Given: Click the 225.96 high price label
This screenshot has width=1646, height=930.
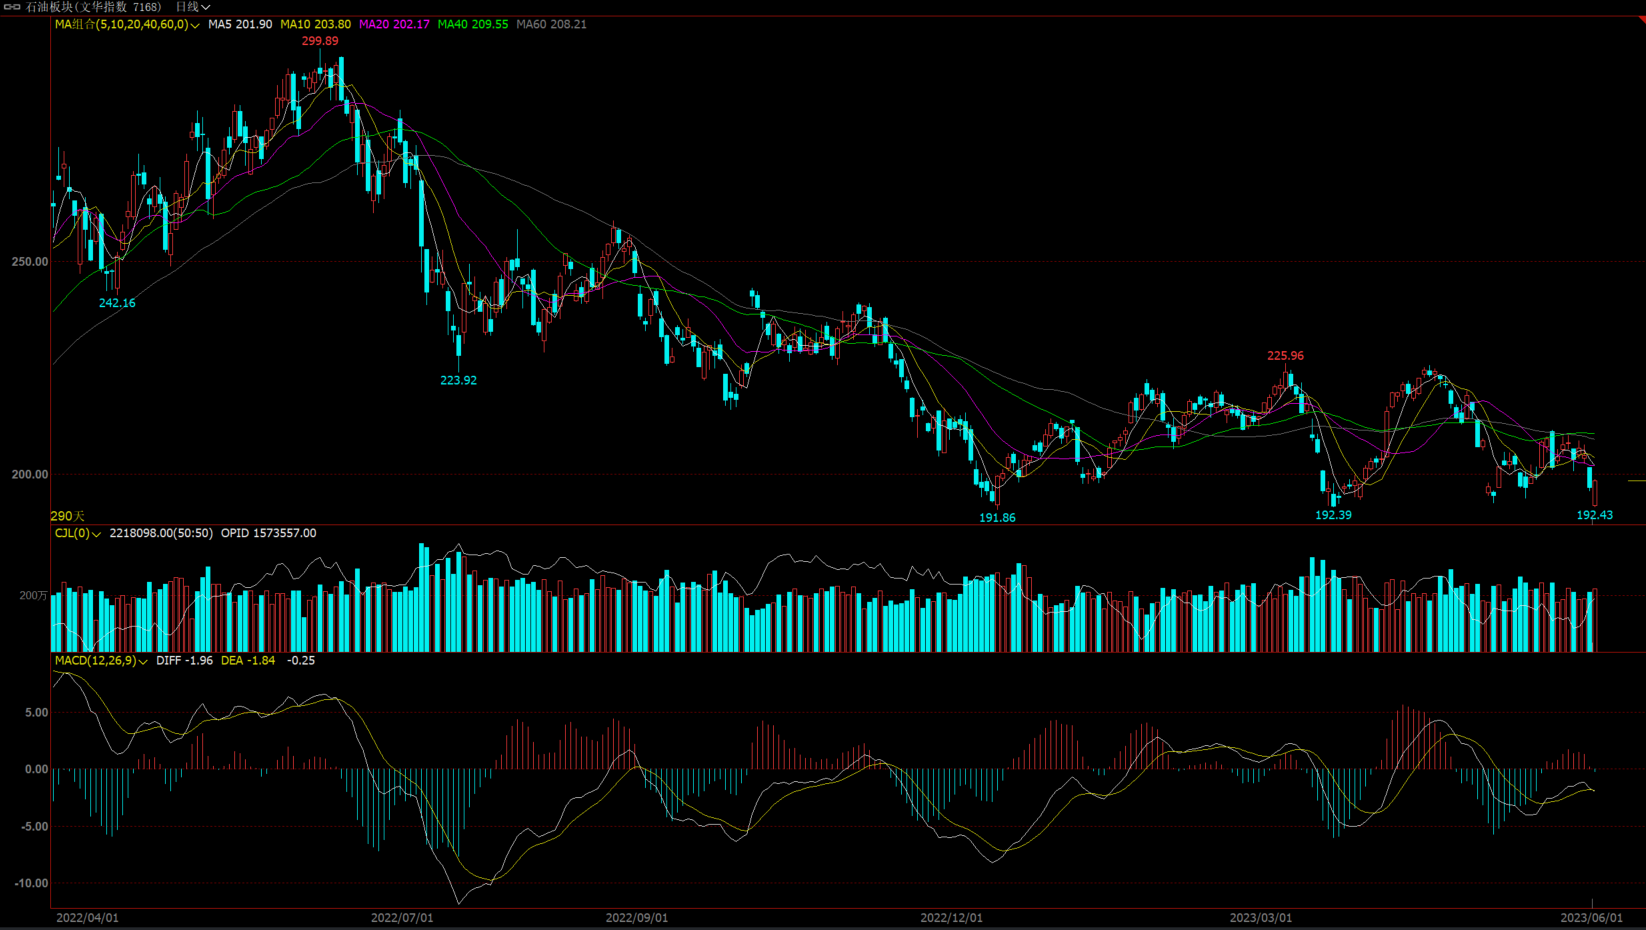Looking at the screenshot, I should (1285, 356).
